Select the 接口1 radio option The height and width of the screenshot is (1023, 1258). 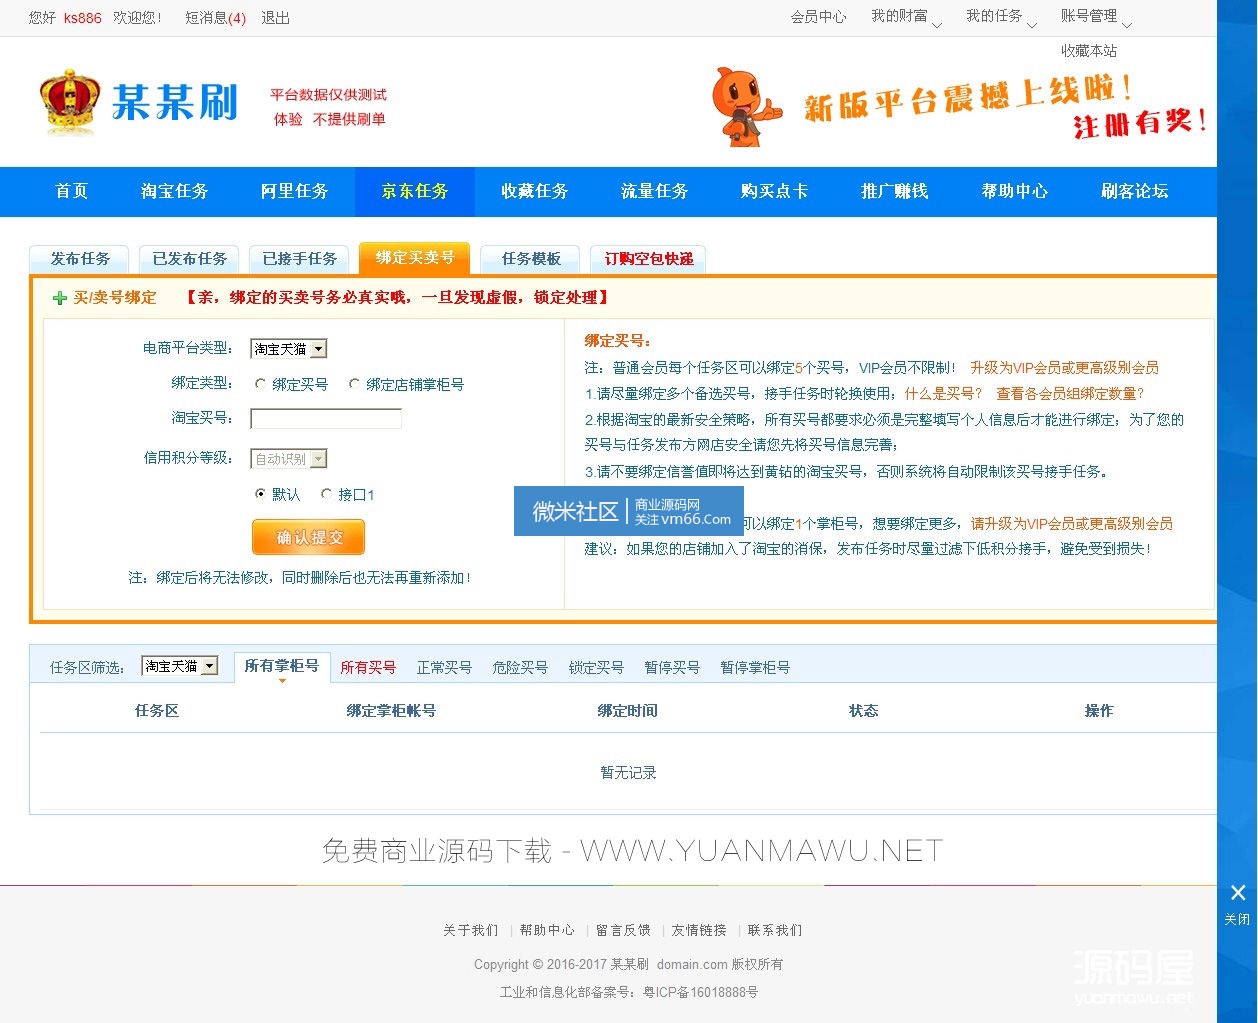point(326,494)
